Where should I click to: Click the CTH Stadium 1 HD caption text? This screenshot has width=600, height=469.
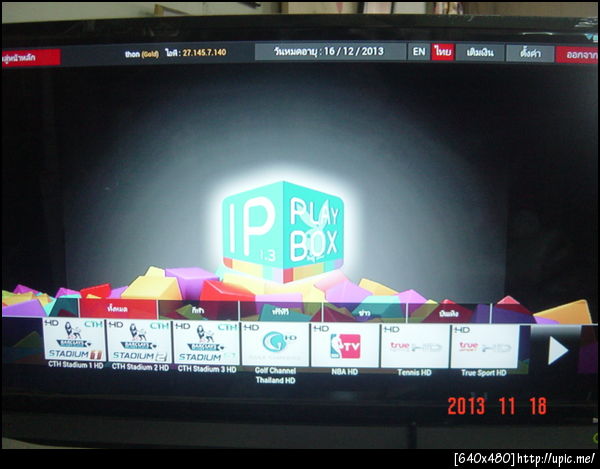point(76,365)
